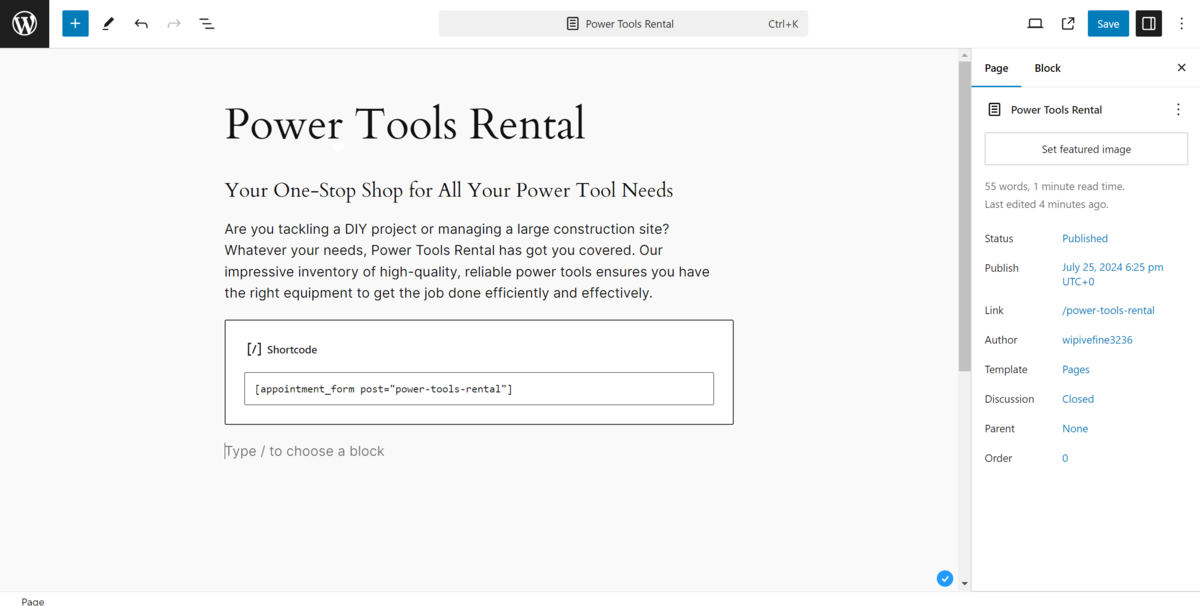1200x606 pixels.
Task: Change the Published status
Action: pyautogui.click(x=1085, y=239)
